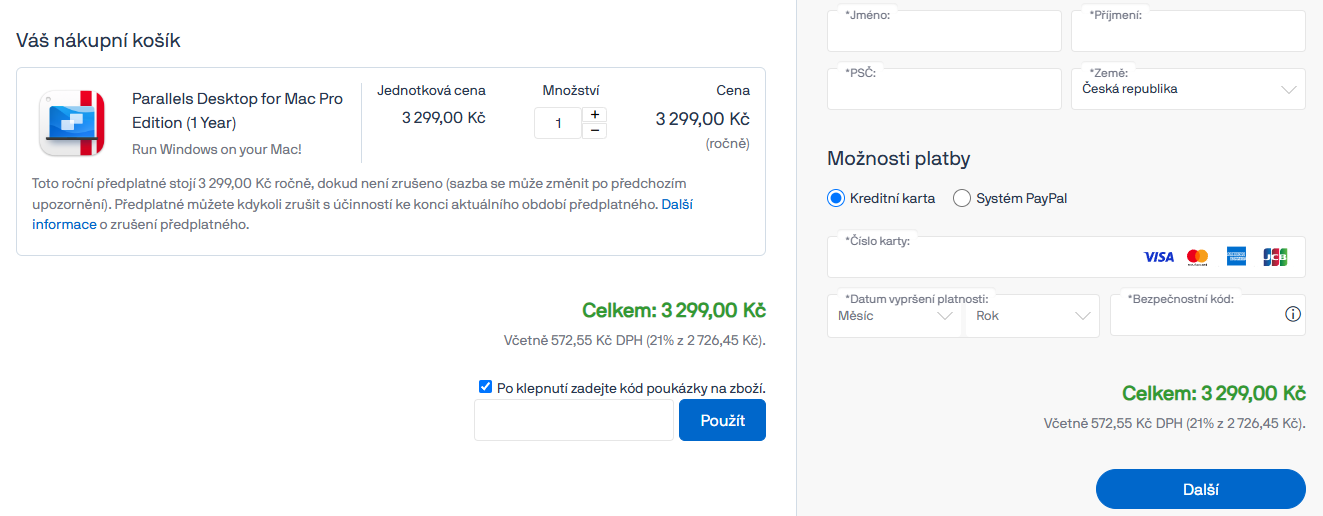Image resolution: width=1323 pixels, height=516 pixels.
Task: Open the Země country dropdown
Action: pos(1188,89)
